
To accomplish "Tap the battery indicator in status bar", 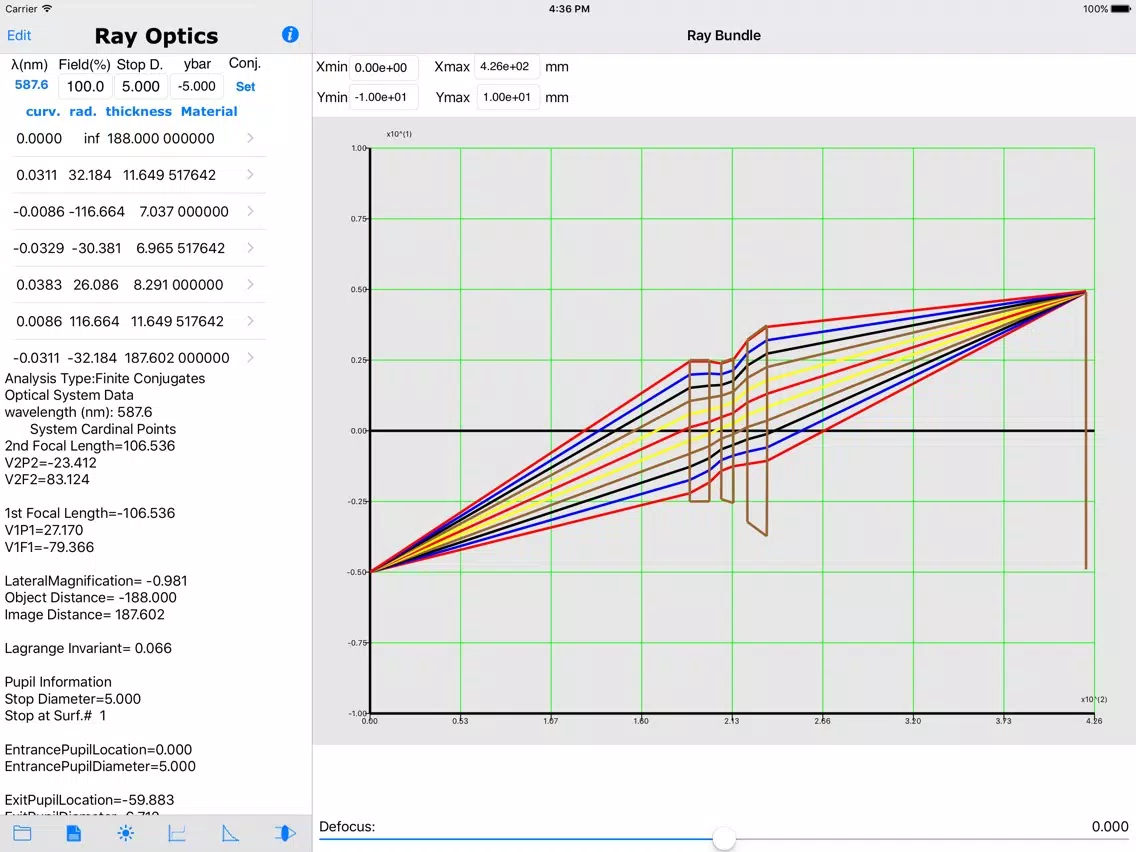I will [1120, 9].
